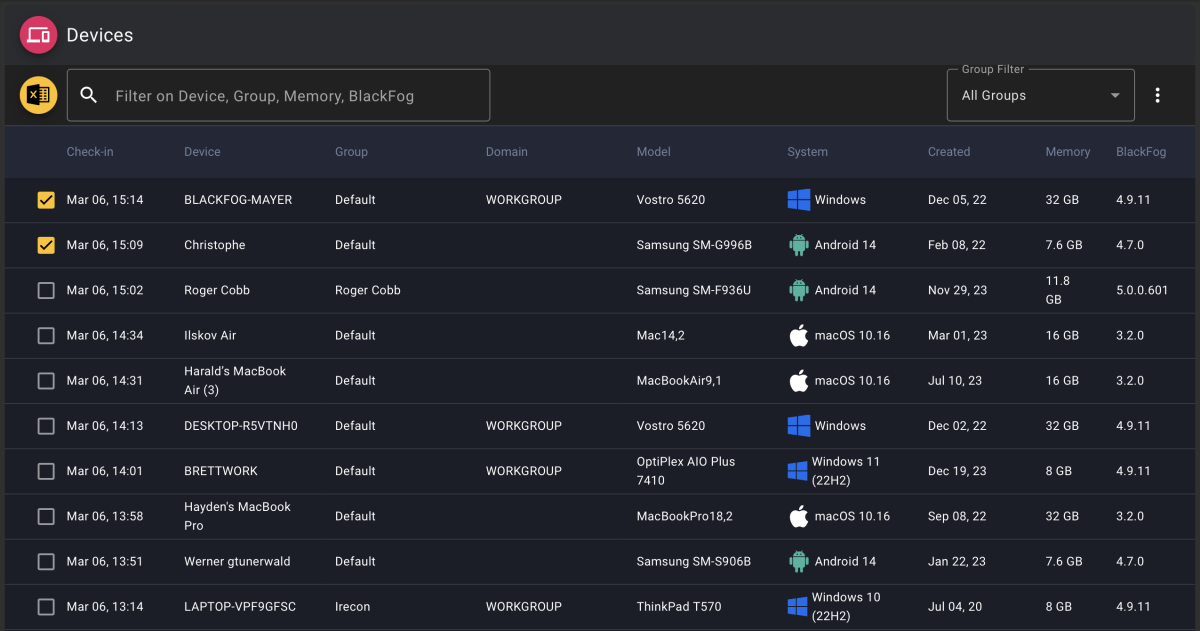Click Windows icon in DESKTOP-R5VTNH0 row
Screen dimensions: 1200x631
tap(798, 426)
